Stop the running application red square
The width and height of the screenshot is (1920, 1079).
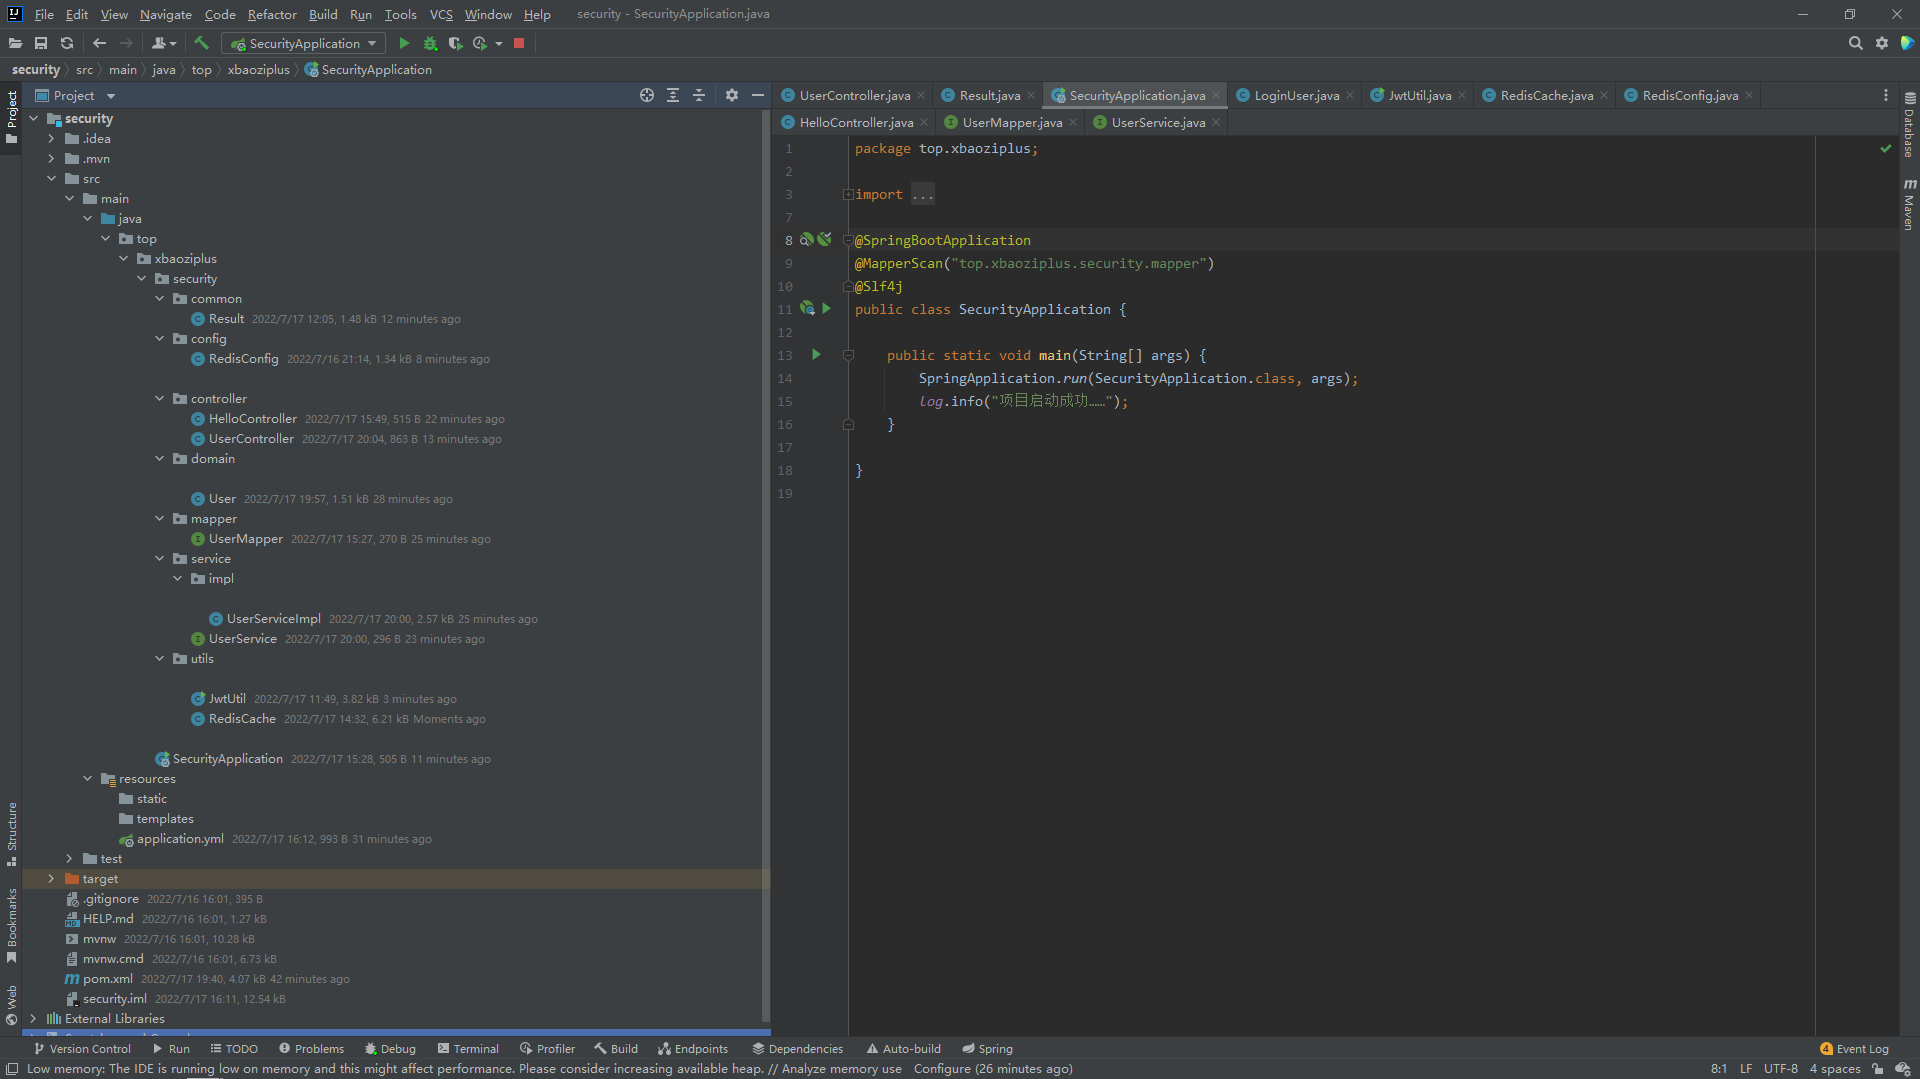519,43
